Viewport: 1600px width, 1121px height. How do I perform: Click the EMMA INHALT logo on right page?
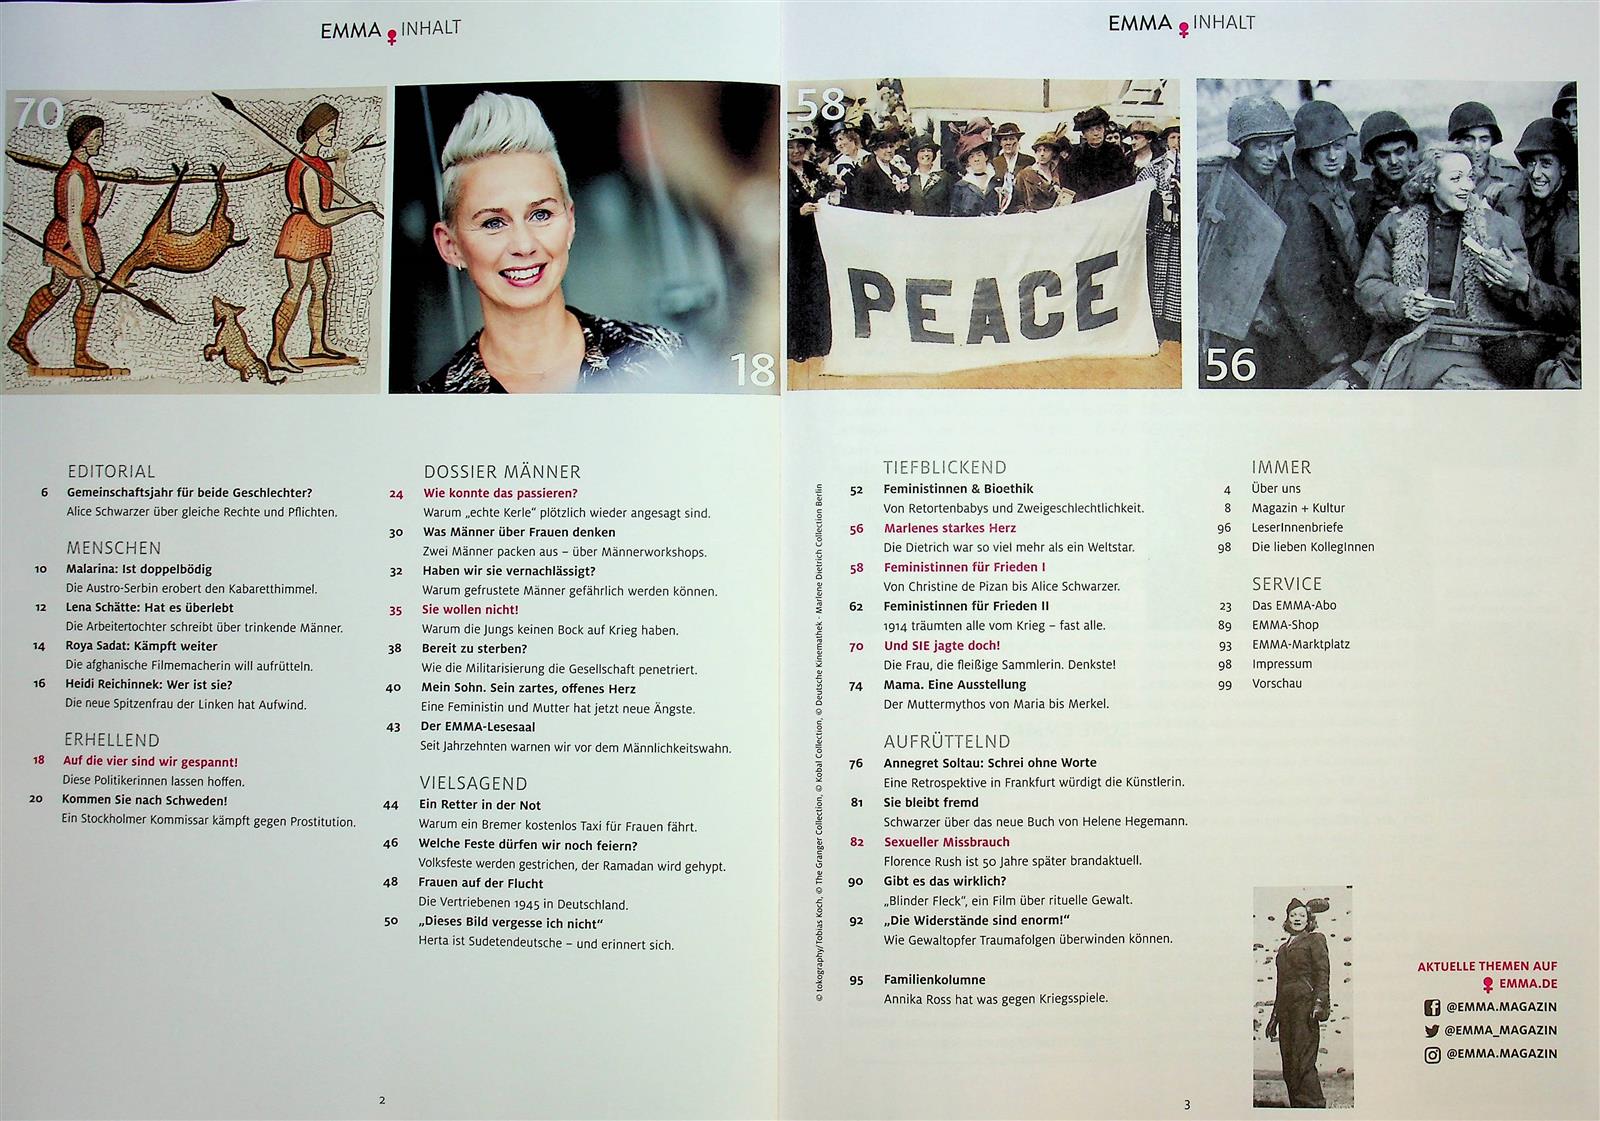[x=1181, y=24]
